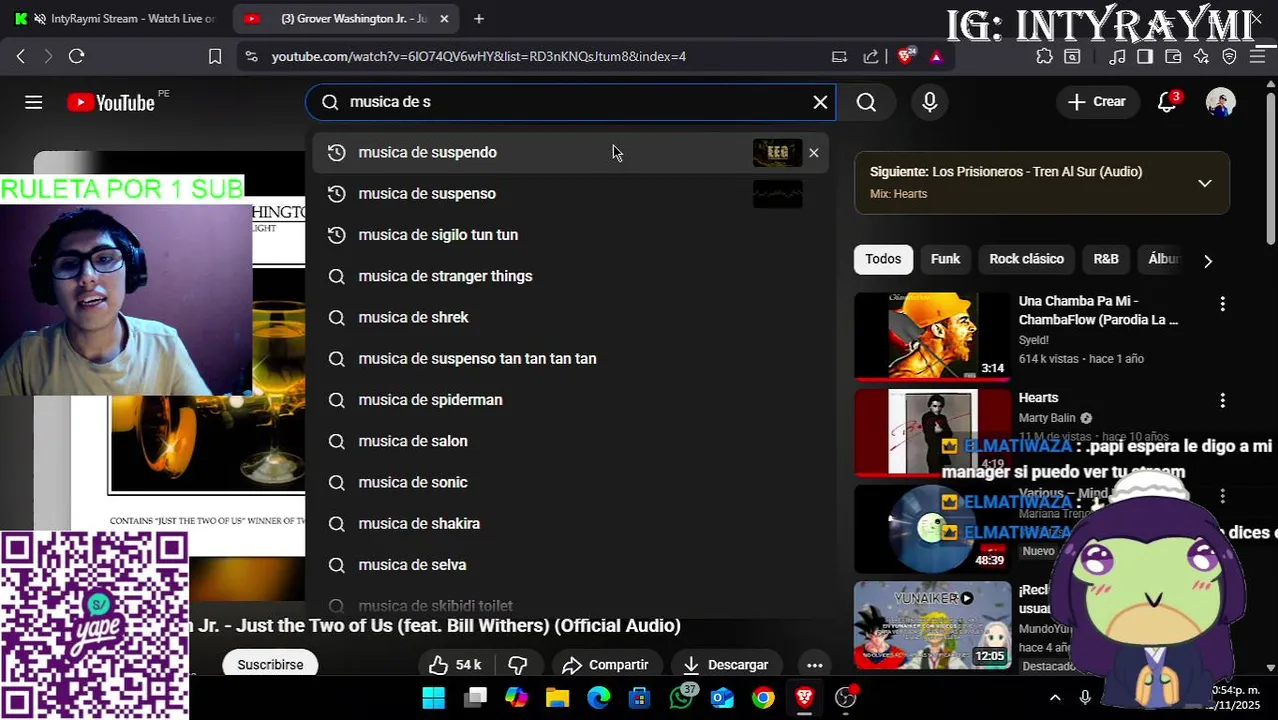Remove 'musica de suspendo' from history
The width and height of the screenshot is (1278, 720).
point(814,153)
